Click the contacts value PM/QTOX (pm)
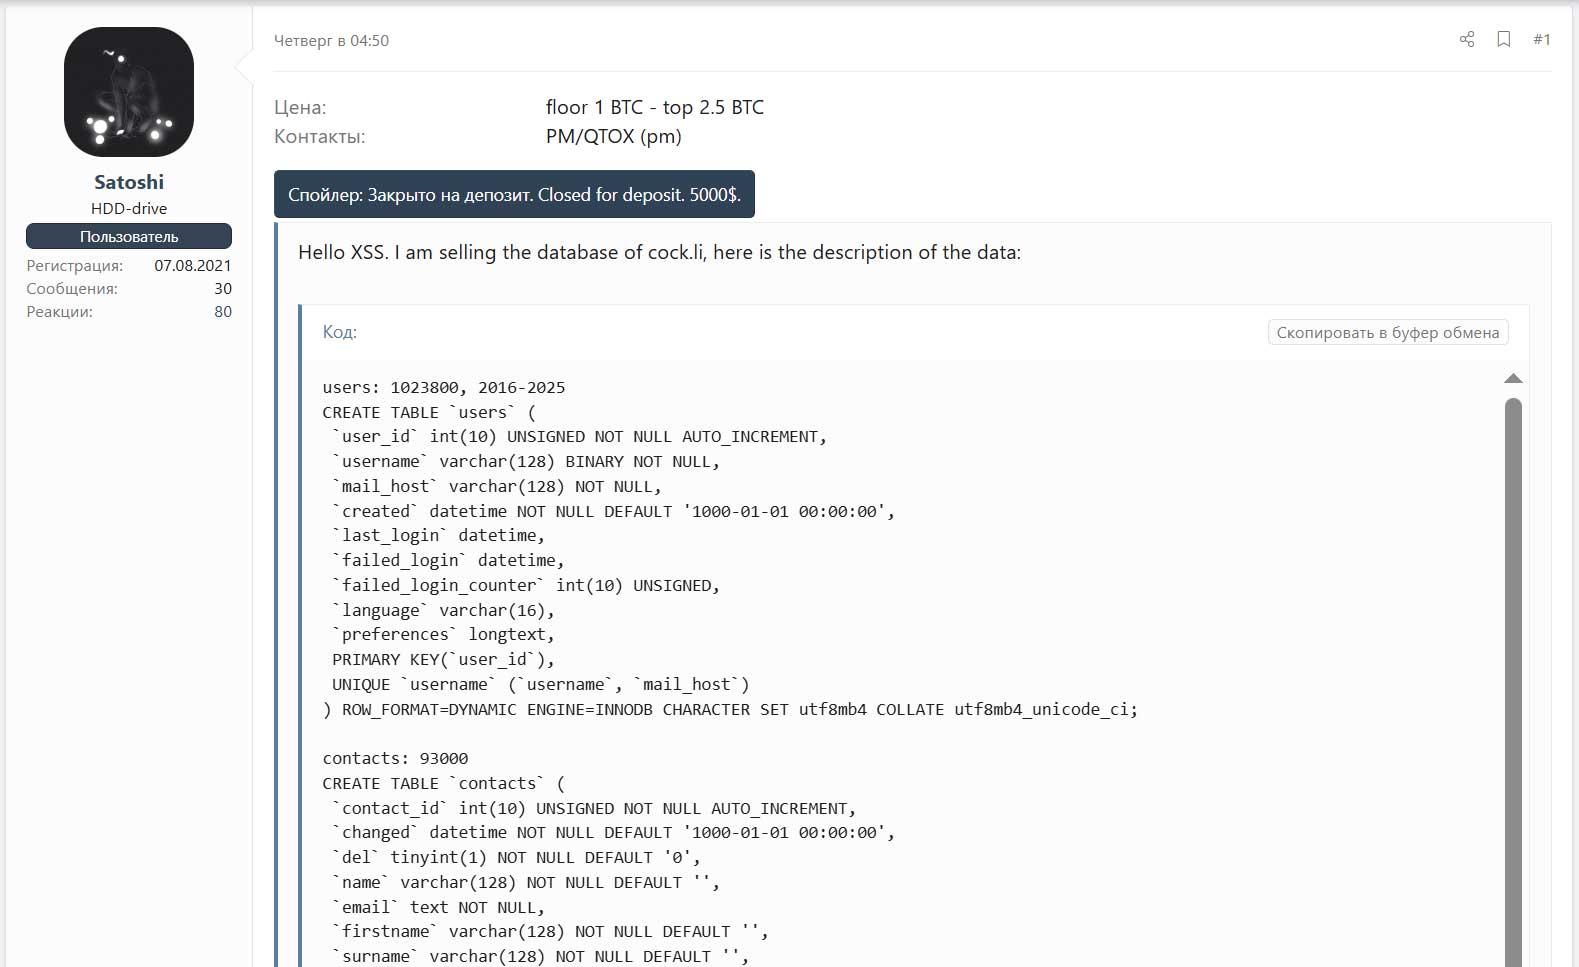Viewport: 1579px width, 967px height. pyautogui.click(x=614, y=136)
